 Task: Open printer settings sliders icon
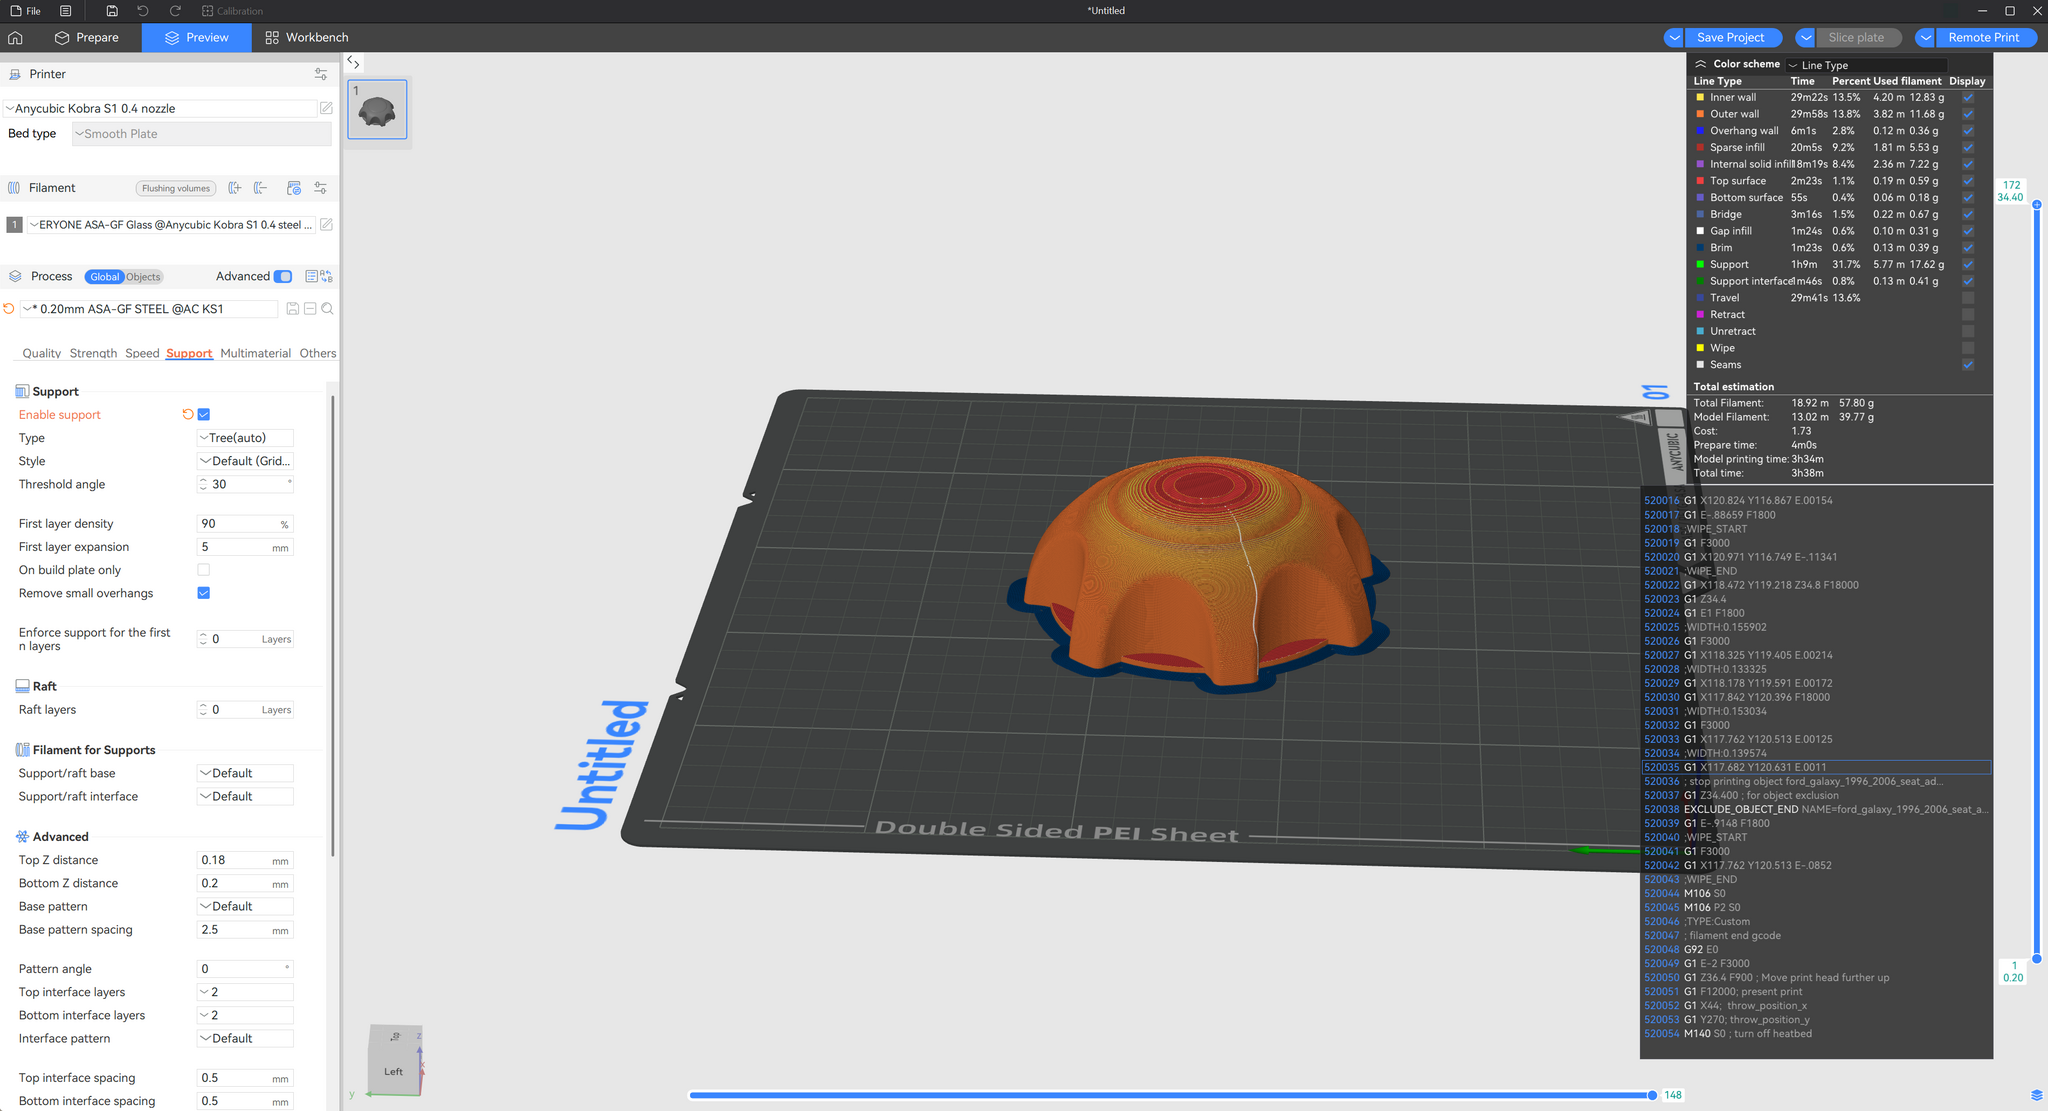point(320,74)
